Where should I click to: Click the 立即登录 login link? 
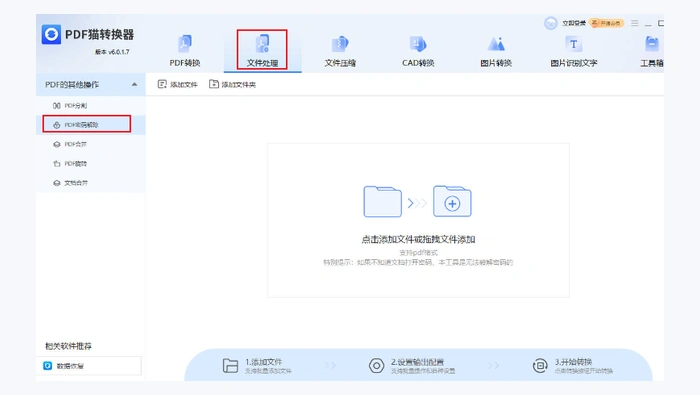[x=574, y=23]
